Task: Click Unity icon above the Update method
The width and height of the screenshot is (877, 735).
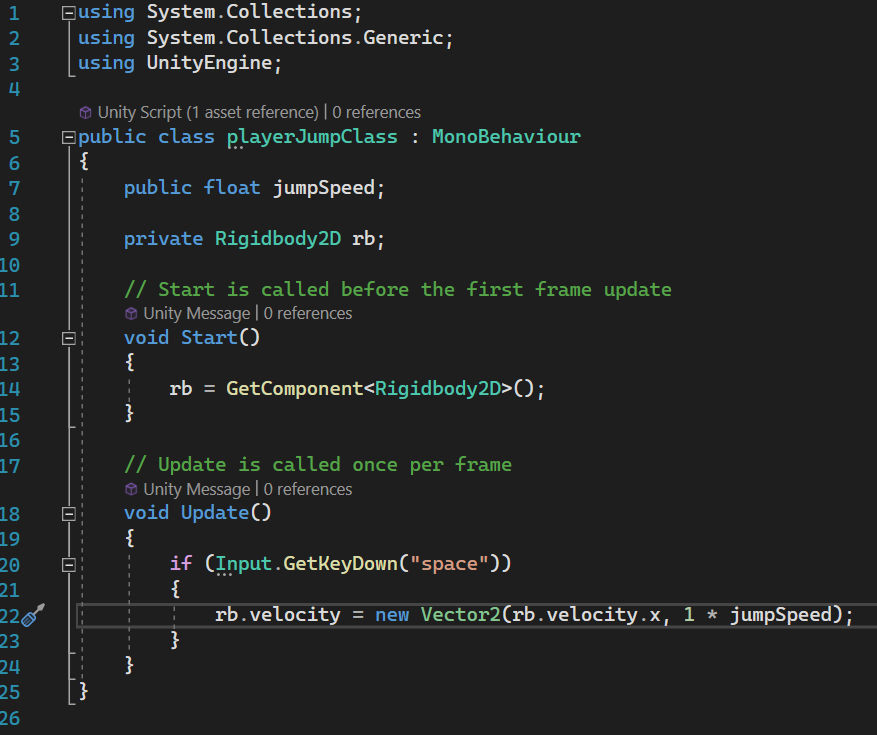Action: tap(131, 489)
